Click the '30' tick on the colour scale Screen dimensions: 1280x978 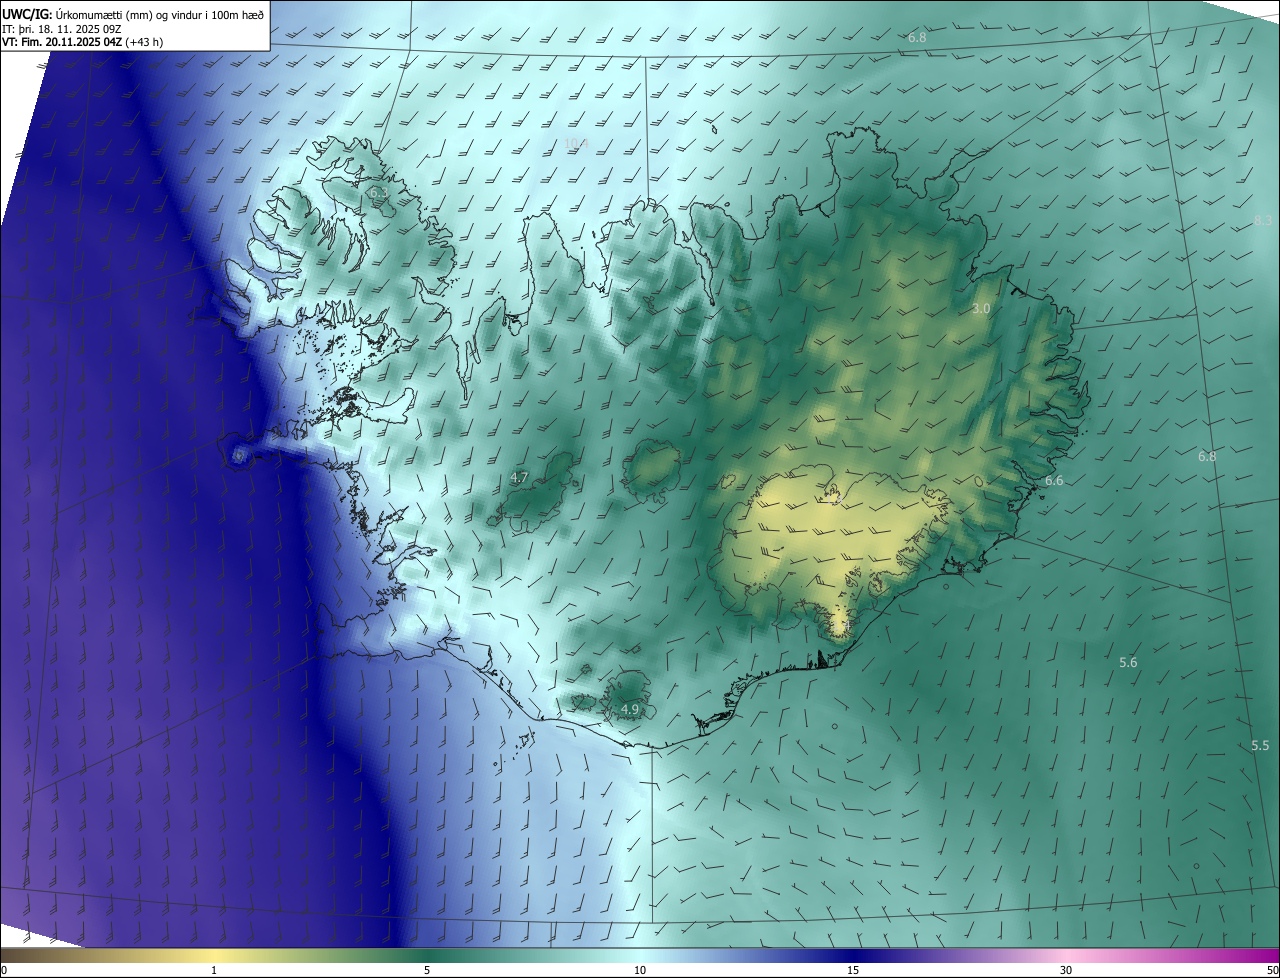tap(1066, 971)
